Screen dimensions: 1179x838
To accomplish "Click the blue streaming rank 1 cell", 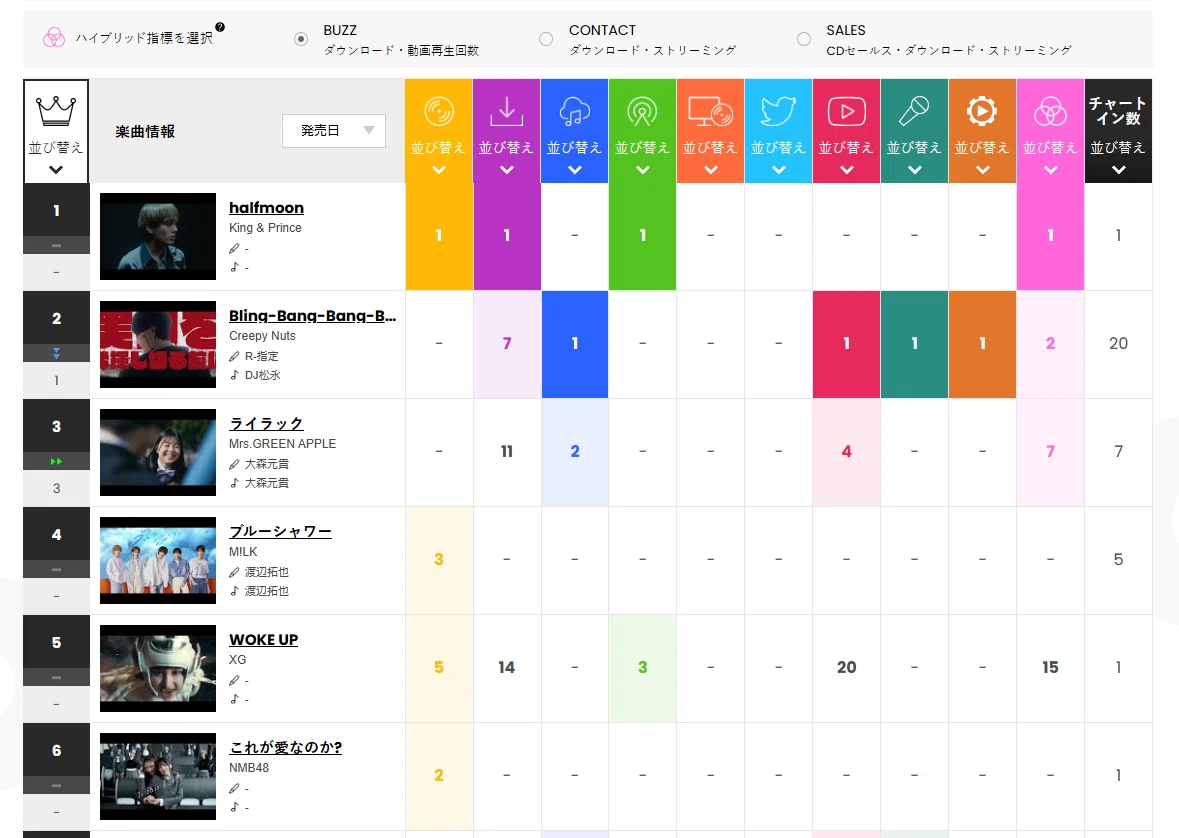I will coord(574,344).
